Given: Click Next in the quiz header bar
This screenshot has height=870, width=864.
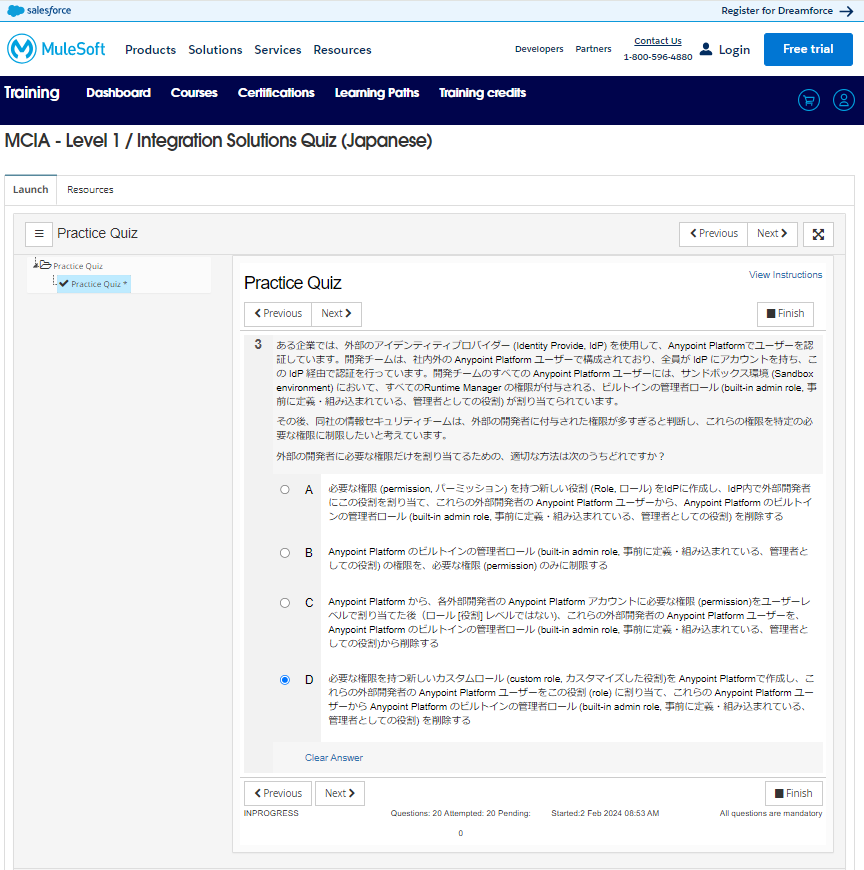Looking at the screenshot, I should point(772,234).
